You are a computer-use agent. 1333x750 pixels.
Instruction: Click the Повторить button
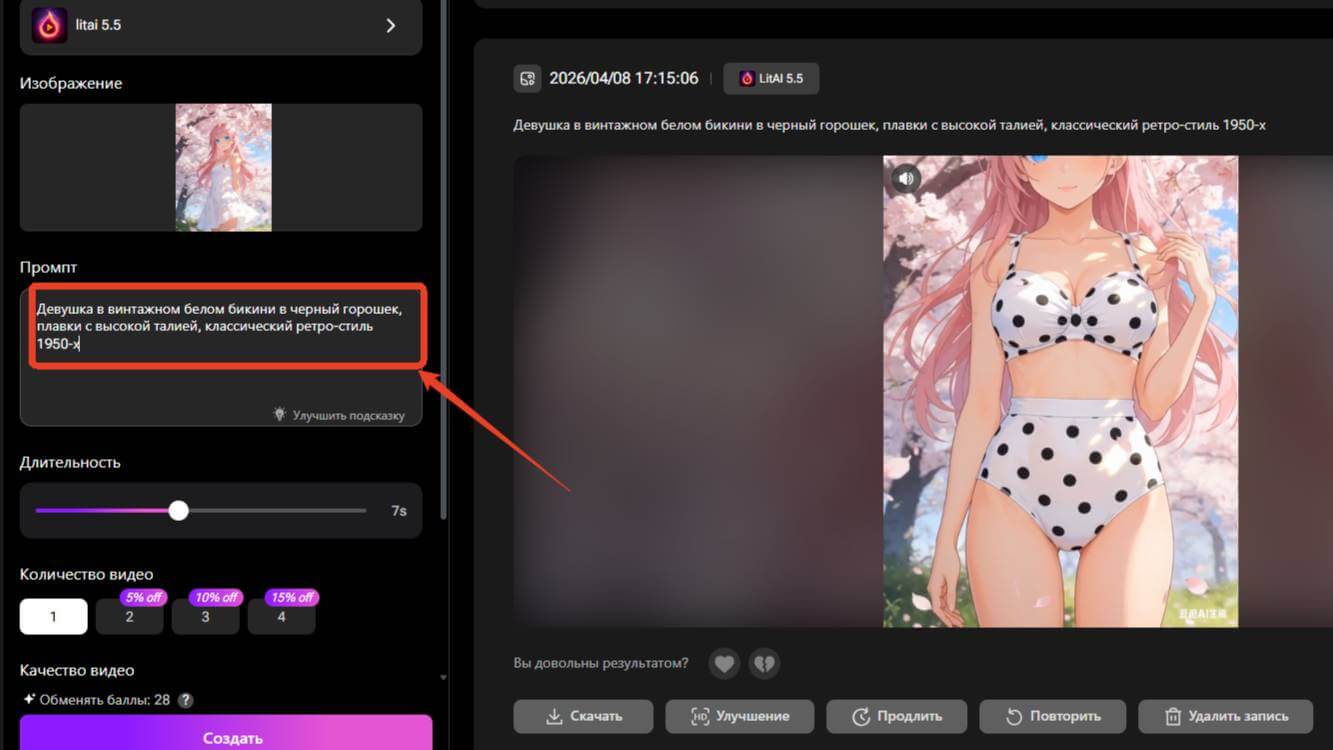click(1052, 716)
